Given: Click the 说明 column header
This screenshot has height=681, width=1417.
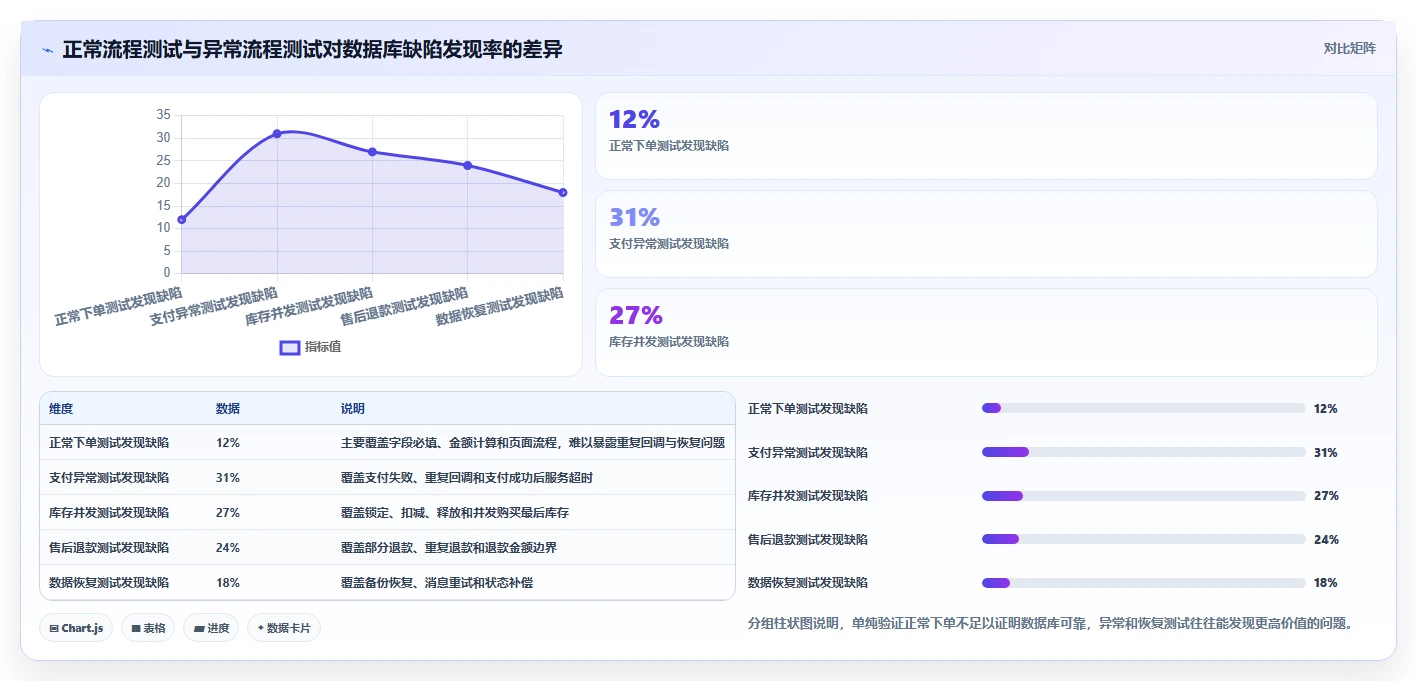Looking at the screenshot, I should pos(353,409).
